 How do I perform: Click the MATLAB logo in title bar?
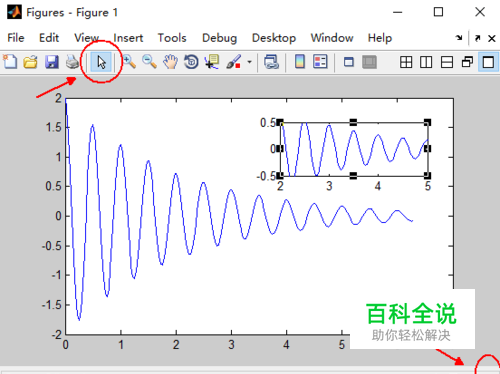tap(14, 12)
